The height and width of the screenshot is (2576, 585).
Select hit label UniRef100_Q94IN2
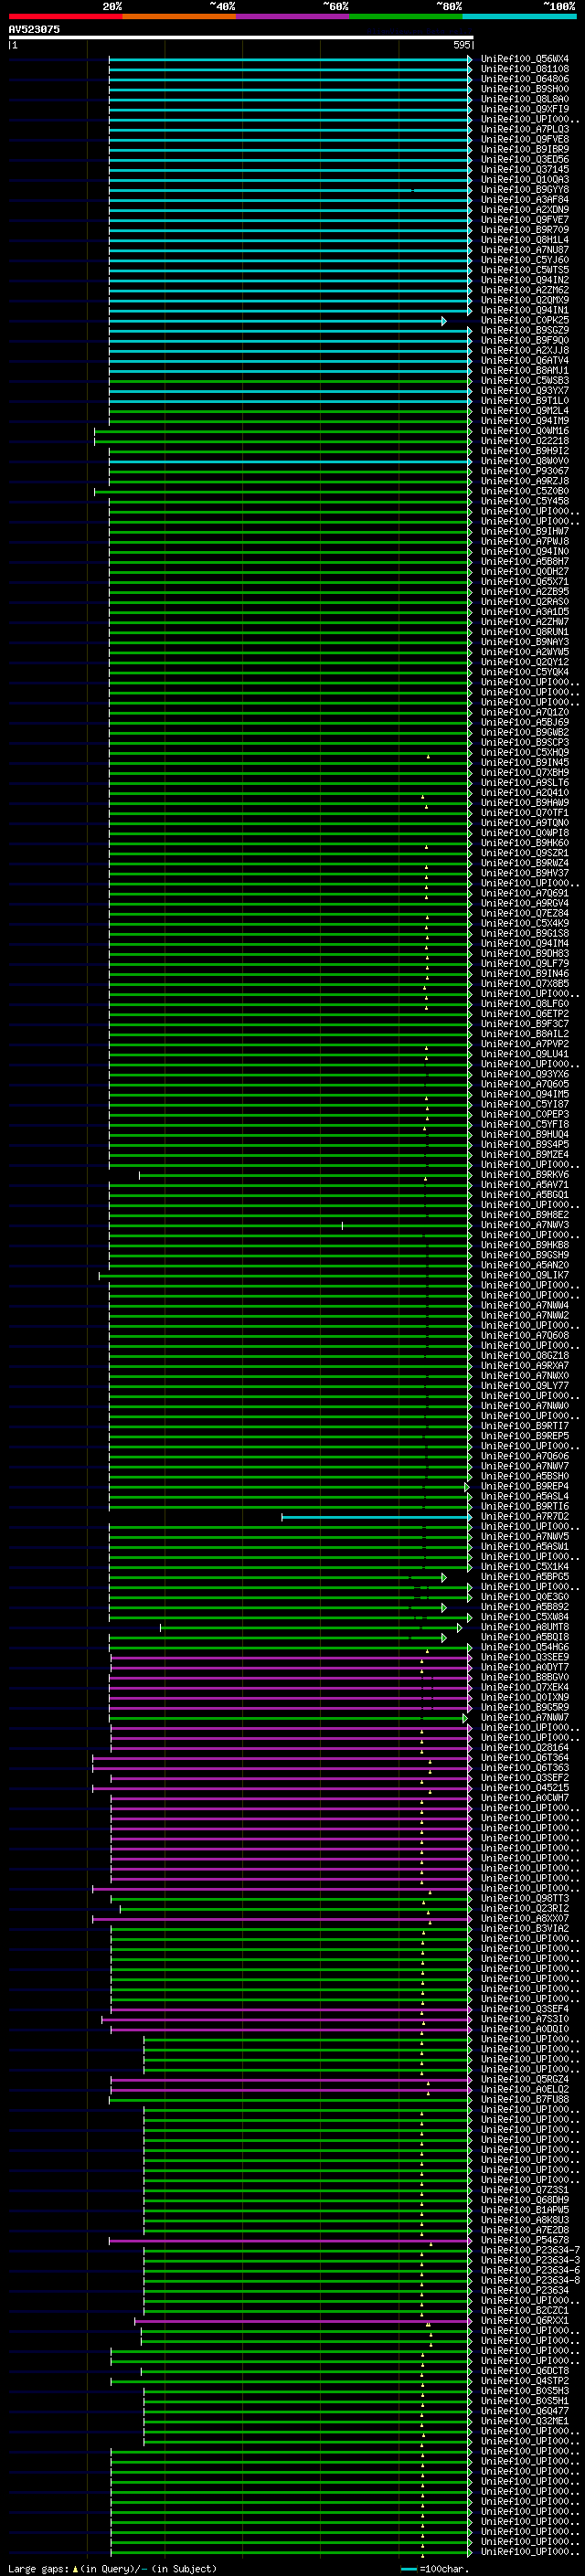525,280
